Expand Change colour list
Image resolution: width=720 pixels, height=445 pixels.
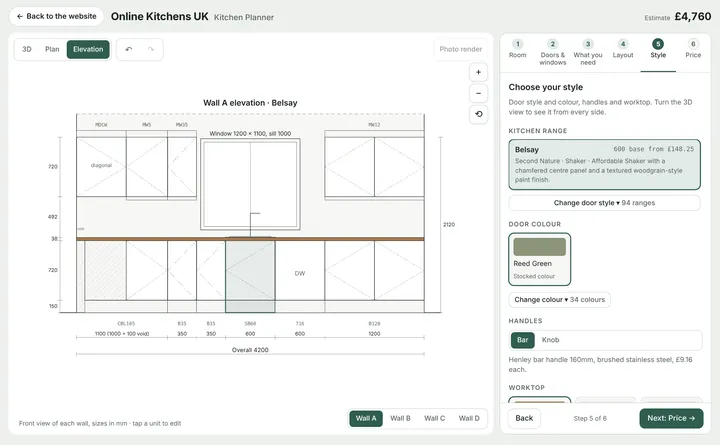tap(559, 300)
